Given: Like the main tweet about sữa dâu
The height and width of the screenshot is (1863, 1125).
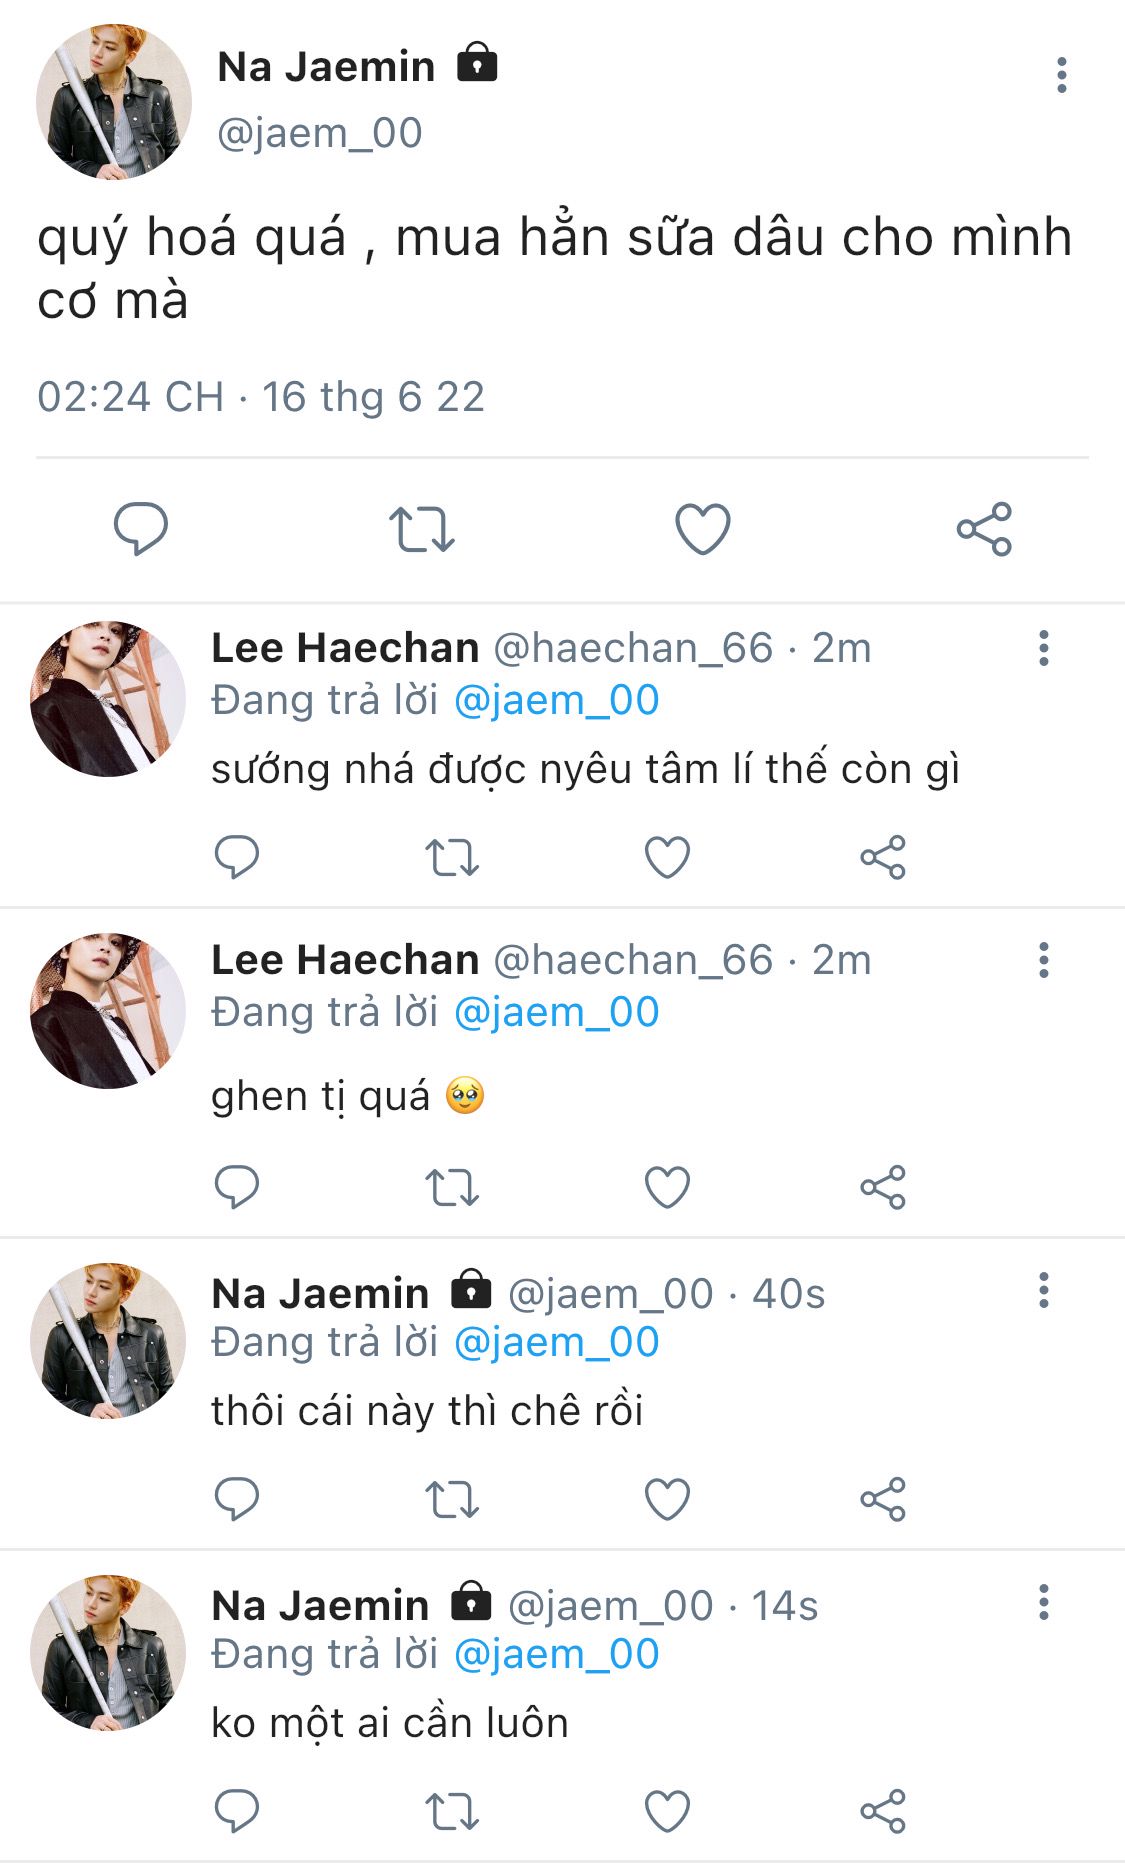Looking at the screenshot, I should click(x=703, y=528).
